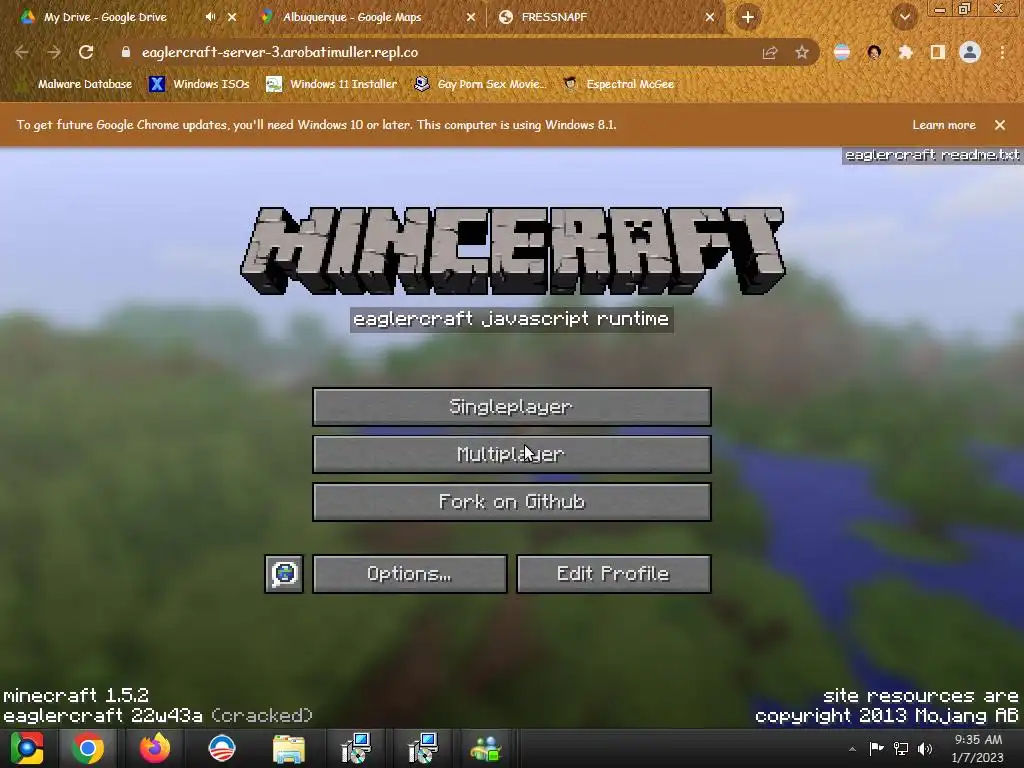Open the striped flag extension icon
This screenshot has width=1024, height=768.
[x=842, y=52]
